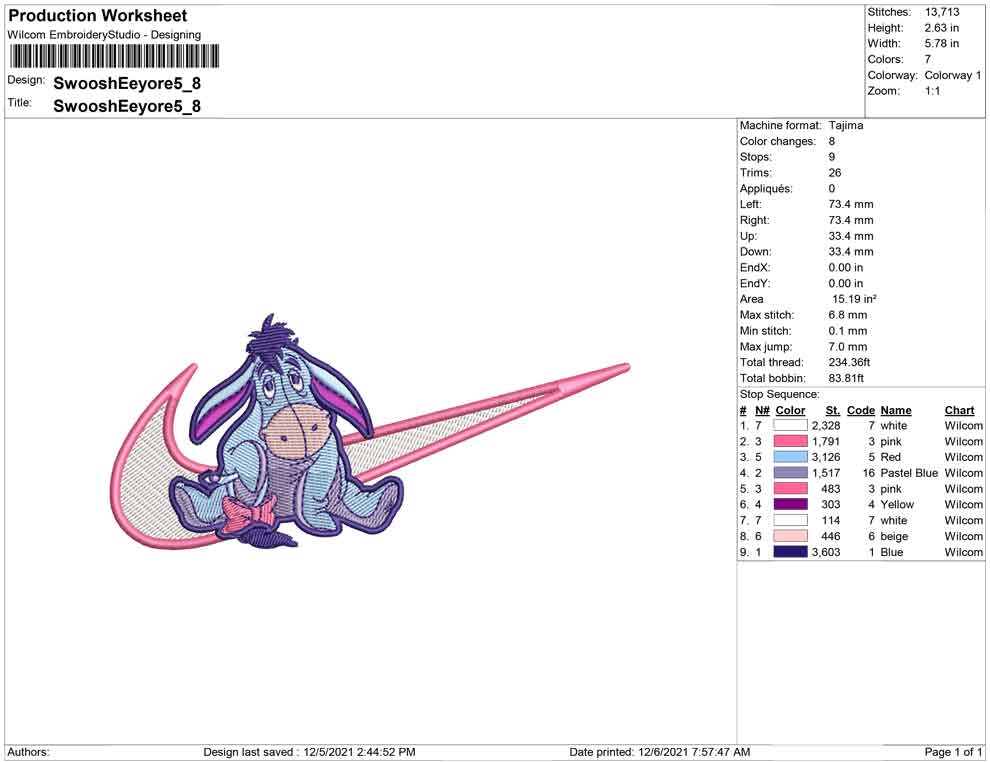This screenshot has width=990, height=762.
Task: Click the Up value '33.4 mm'
Action: tap(851, 235)
